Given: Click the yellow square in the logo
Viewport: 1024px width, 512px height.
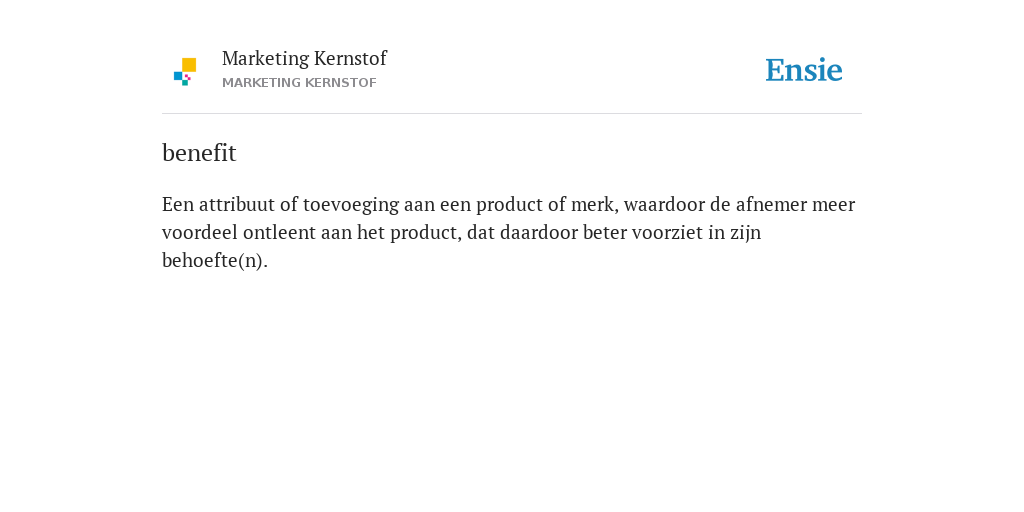Looking at the screenshot, I should (x=189, y=65).
